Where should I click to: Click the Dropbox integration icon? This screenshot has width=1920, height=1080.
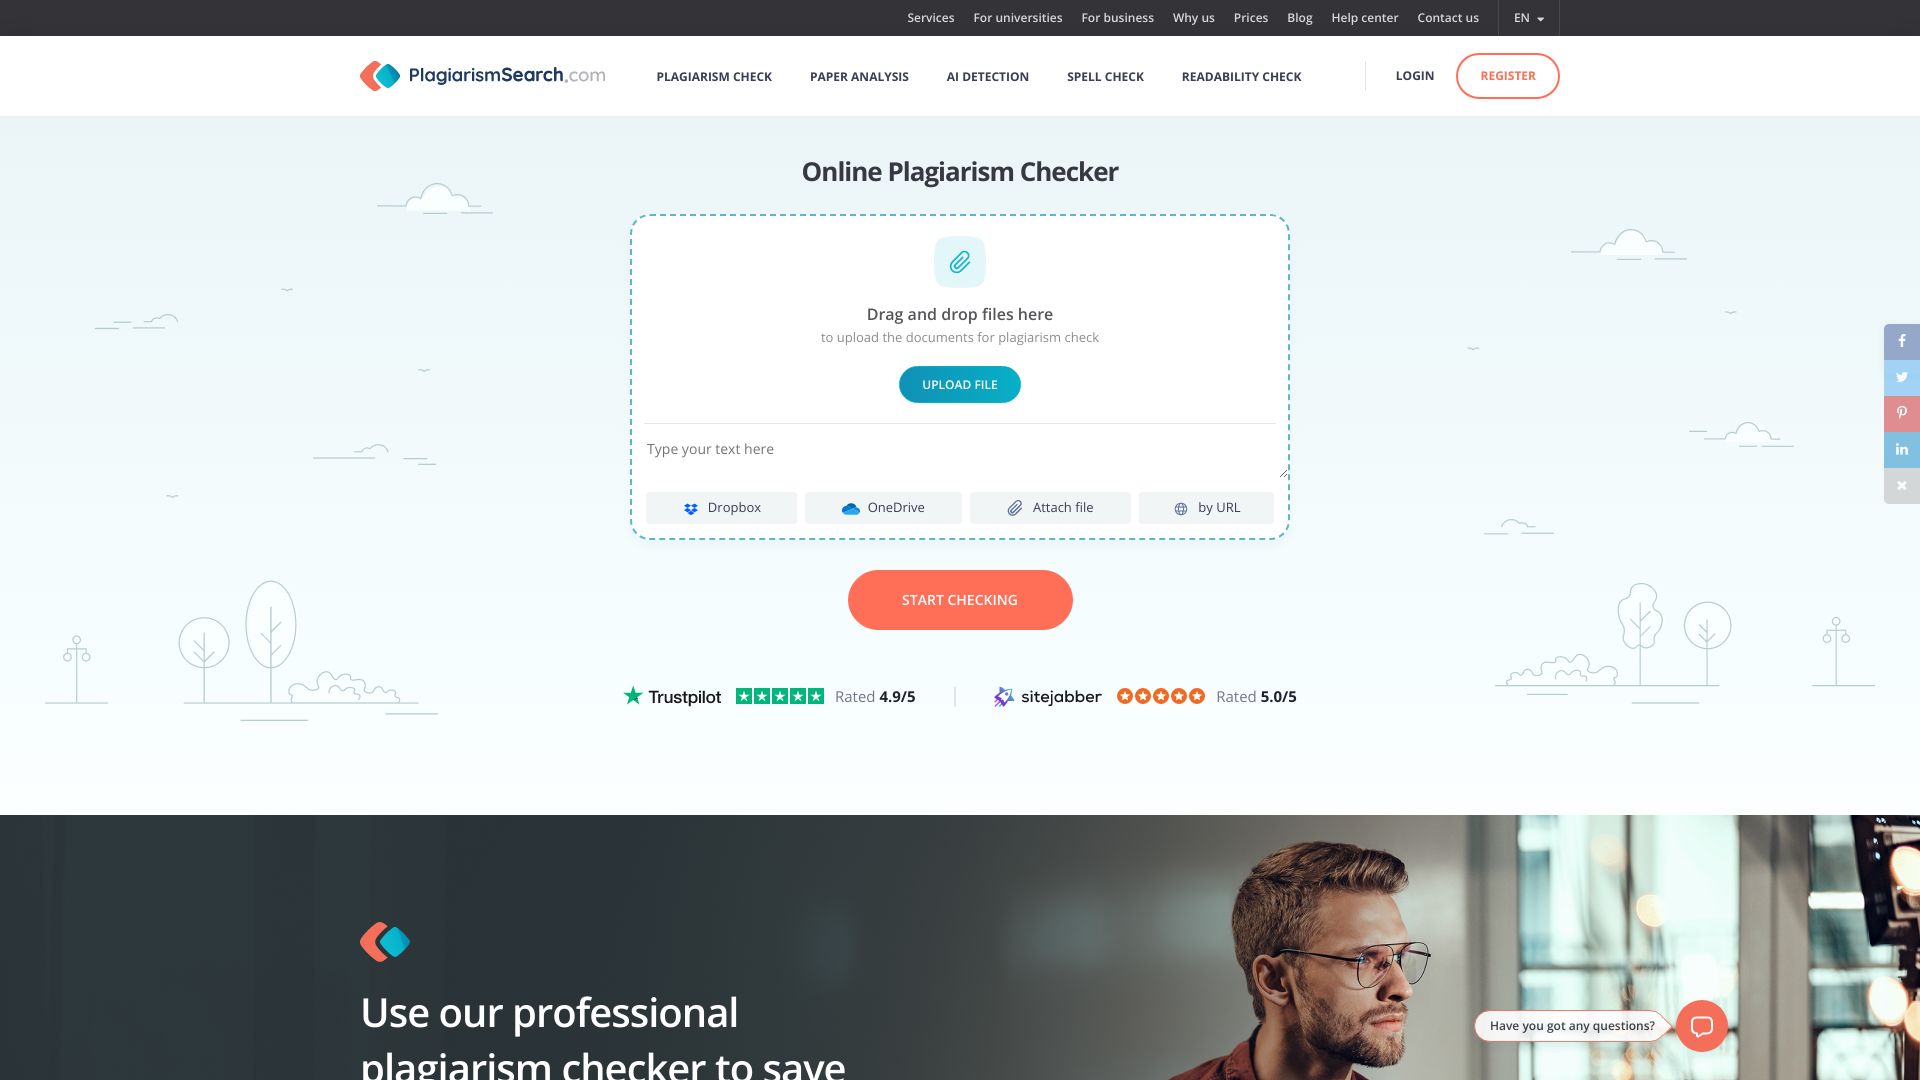692,508
